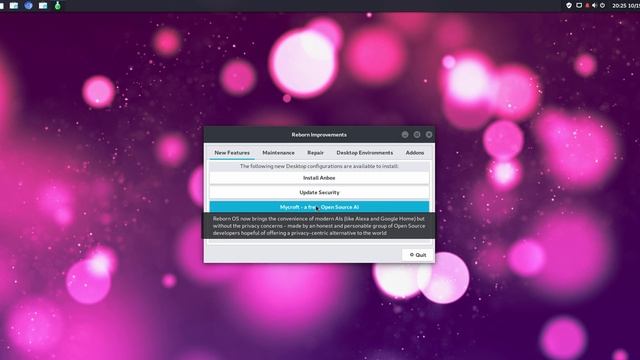Click the Reborn Improvements title text
The image size is (640, 360).
[319, 135]
